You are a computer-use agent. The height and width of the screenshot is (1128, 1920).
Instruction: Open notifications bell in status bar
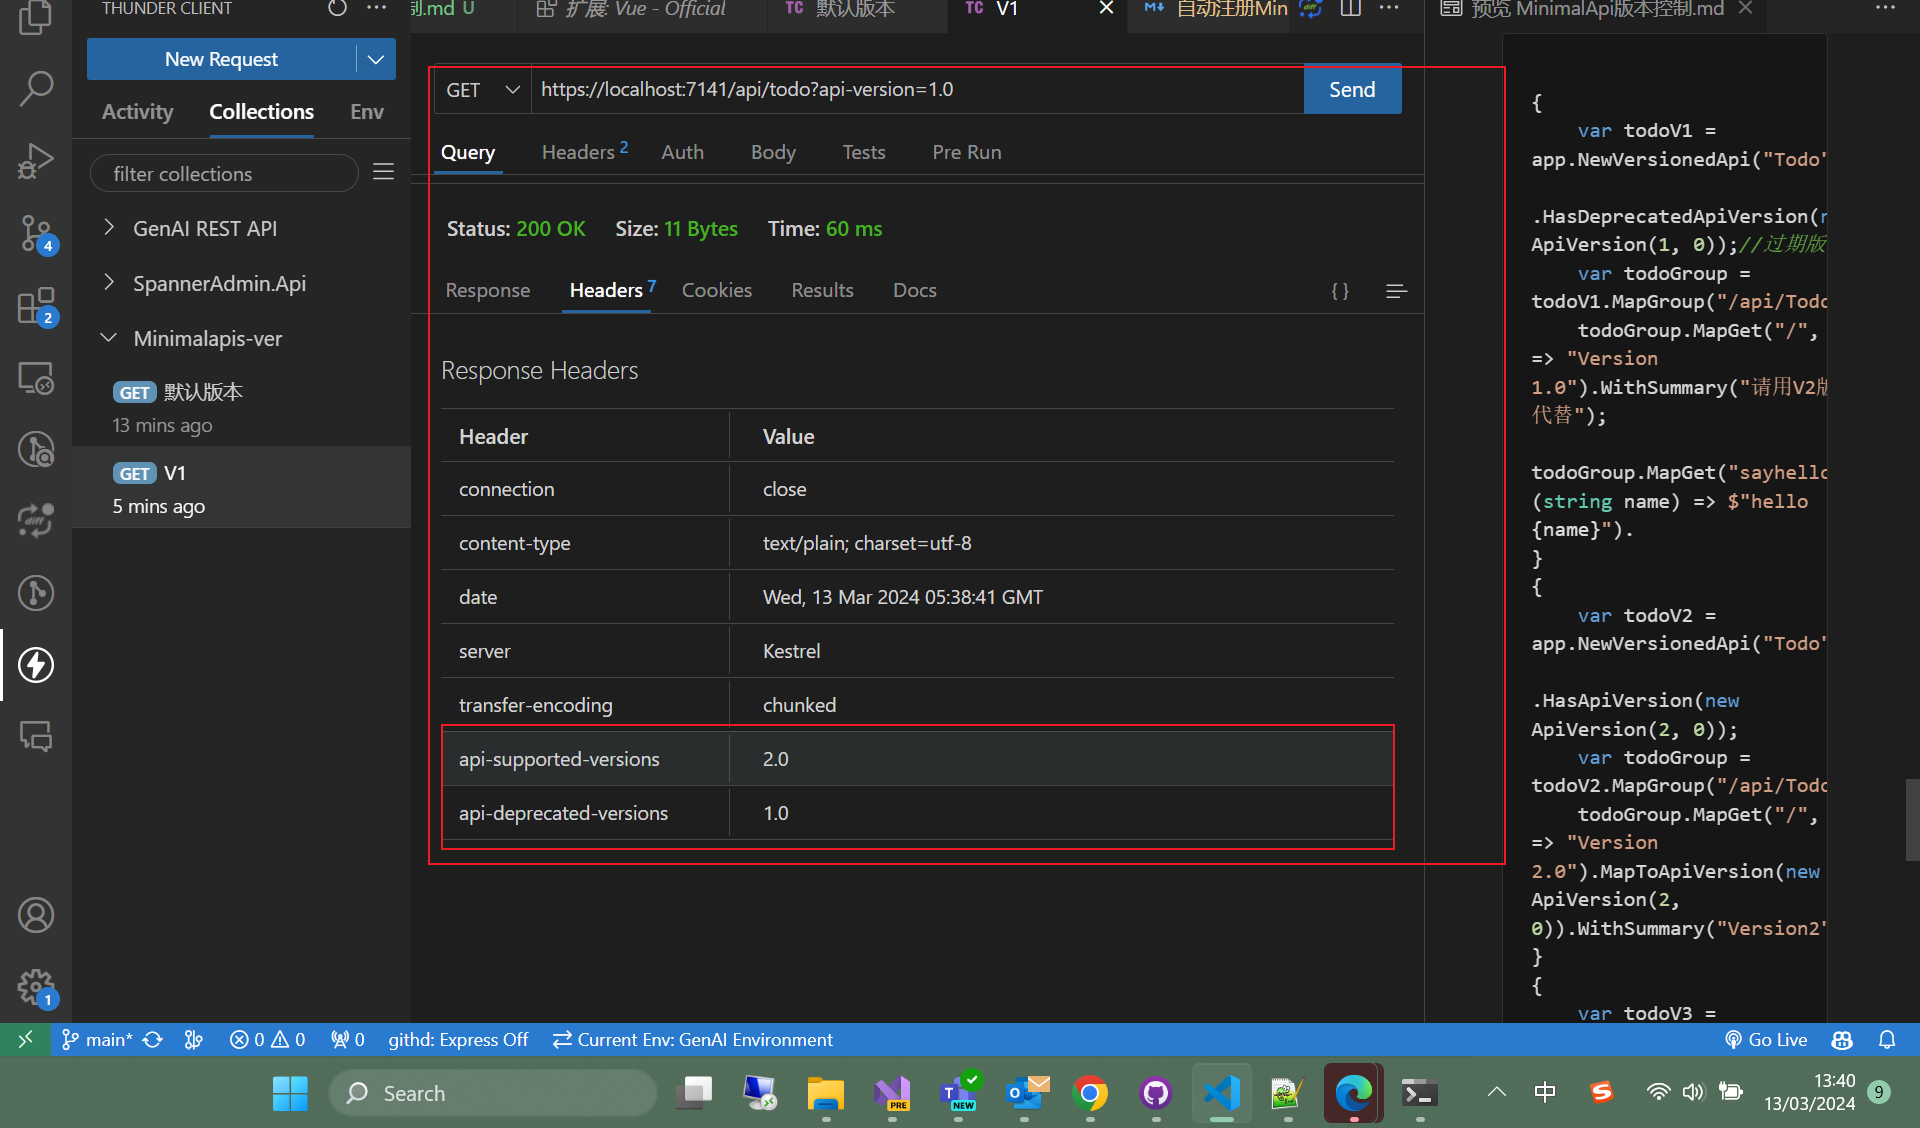1887,1039
